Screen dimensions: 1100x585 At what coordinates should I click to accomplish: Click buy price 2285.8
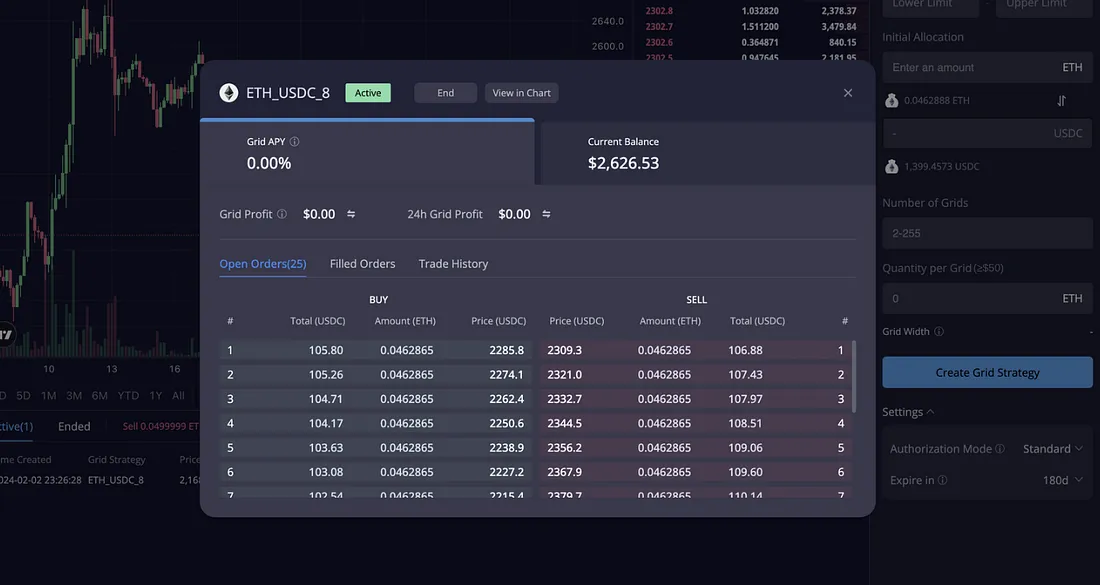[507, 350]
